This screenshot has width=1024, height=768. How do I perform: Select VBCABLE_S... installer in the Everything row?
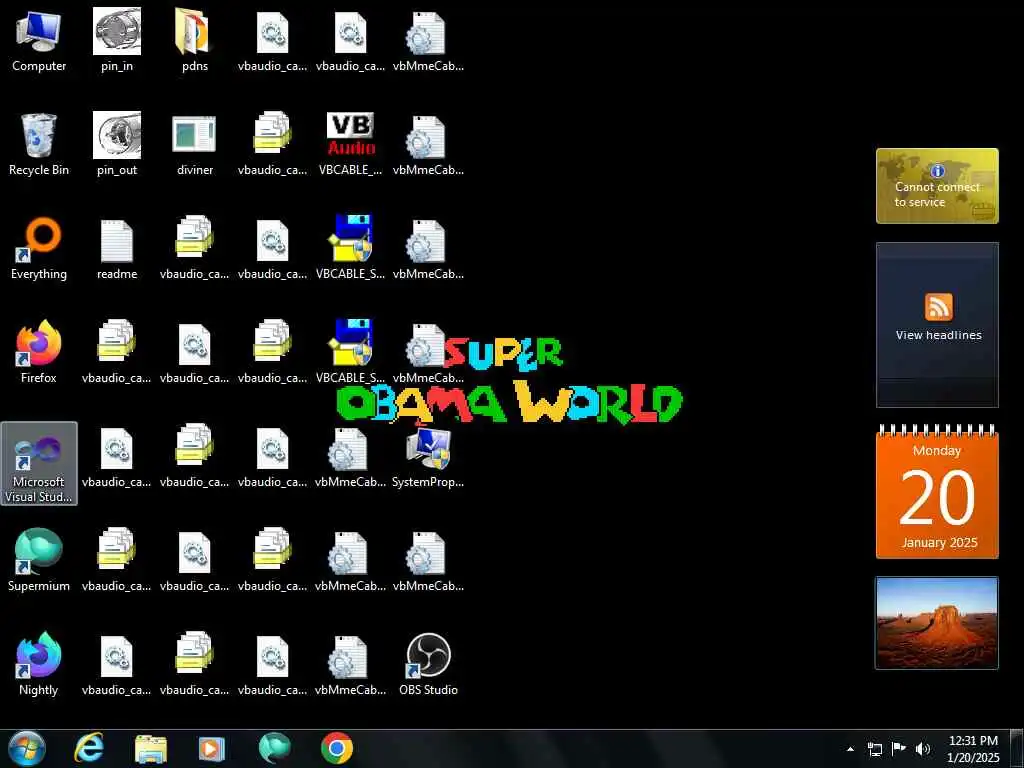(350, 249)
